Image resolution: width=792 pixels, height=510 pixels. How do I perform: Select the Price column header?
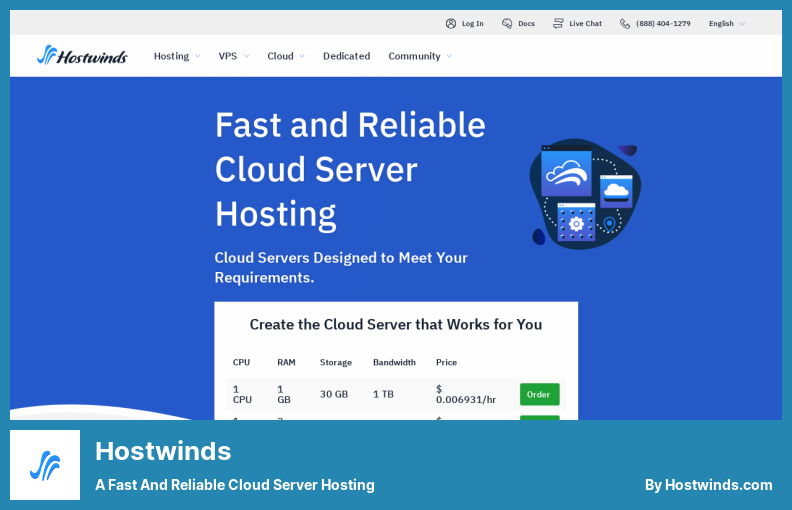coord(446,362)
